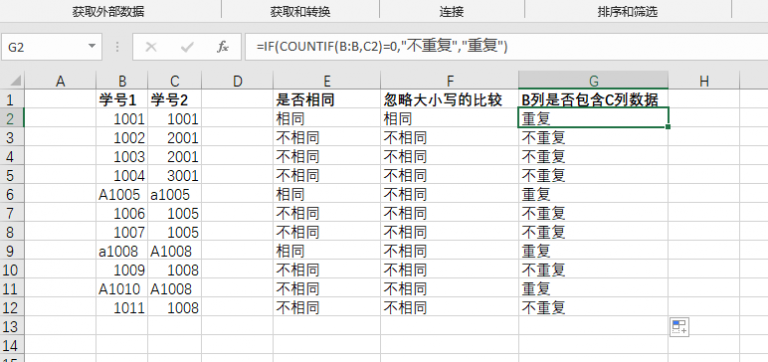
Task: Select cell C9 containing A1008
Action: tap(174, 251)
